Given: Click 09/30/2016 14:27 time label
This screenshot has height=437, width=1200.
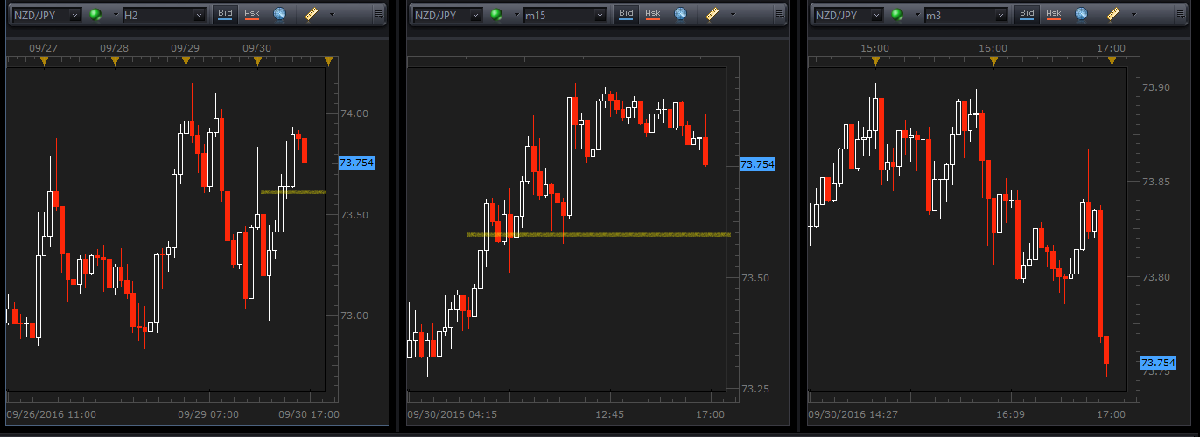Looking at the screenshot, I should pos(851,414).
